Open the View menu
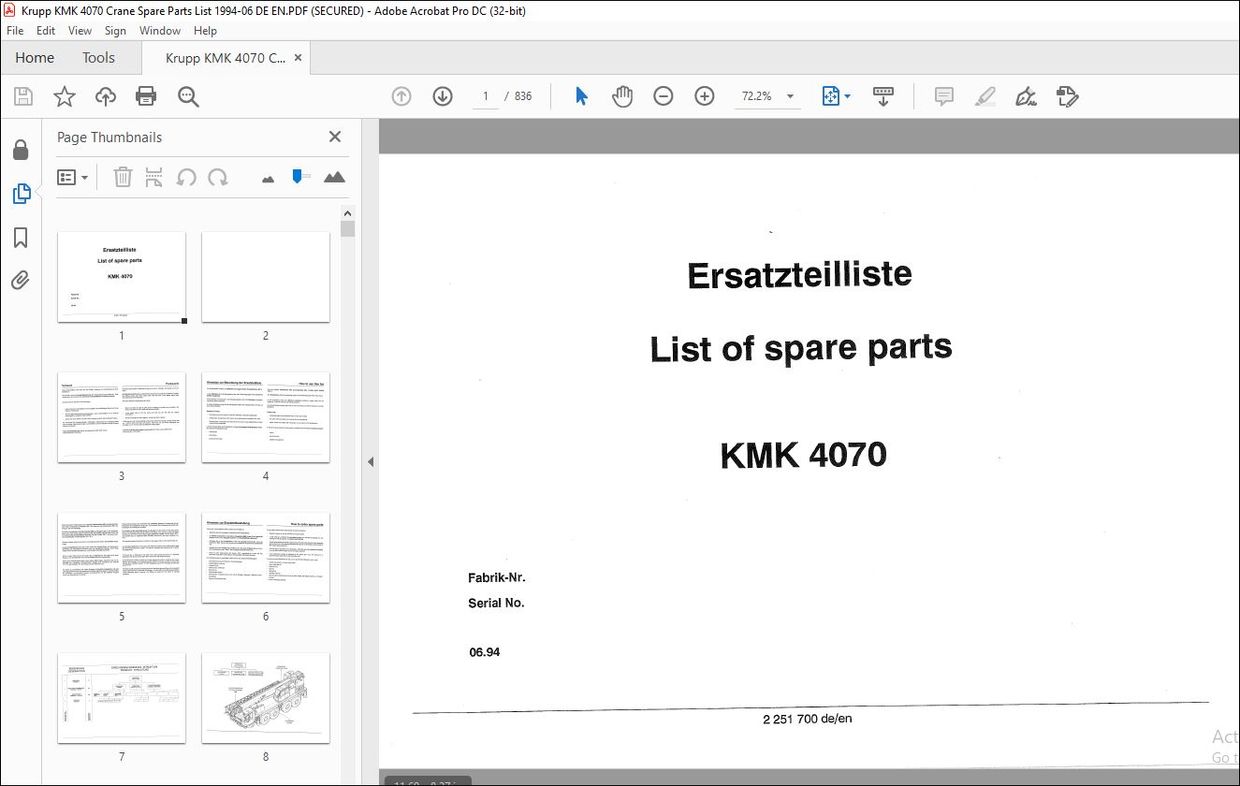 point(79,30)
